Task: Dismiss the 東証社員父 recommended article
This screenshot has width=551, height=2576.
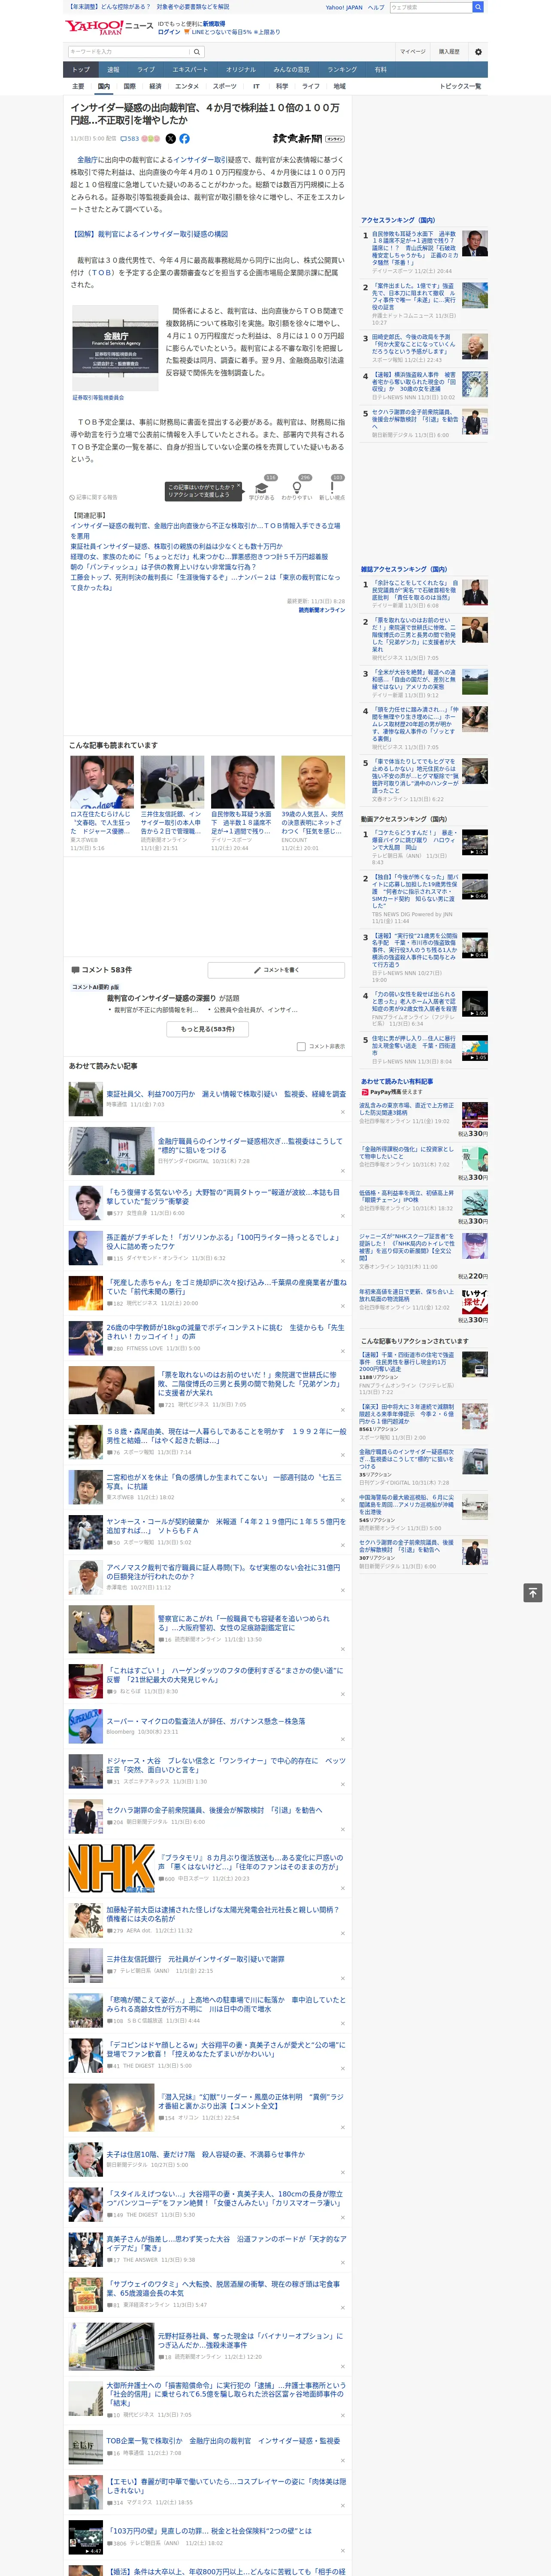Action: (x=342, y=1113)
